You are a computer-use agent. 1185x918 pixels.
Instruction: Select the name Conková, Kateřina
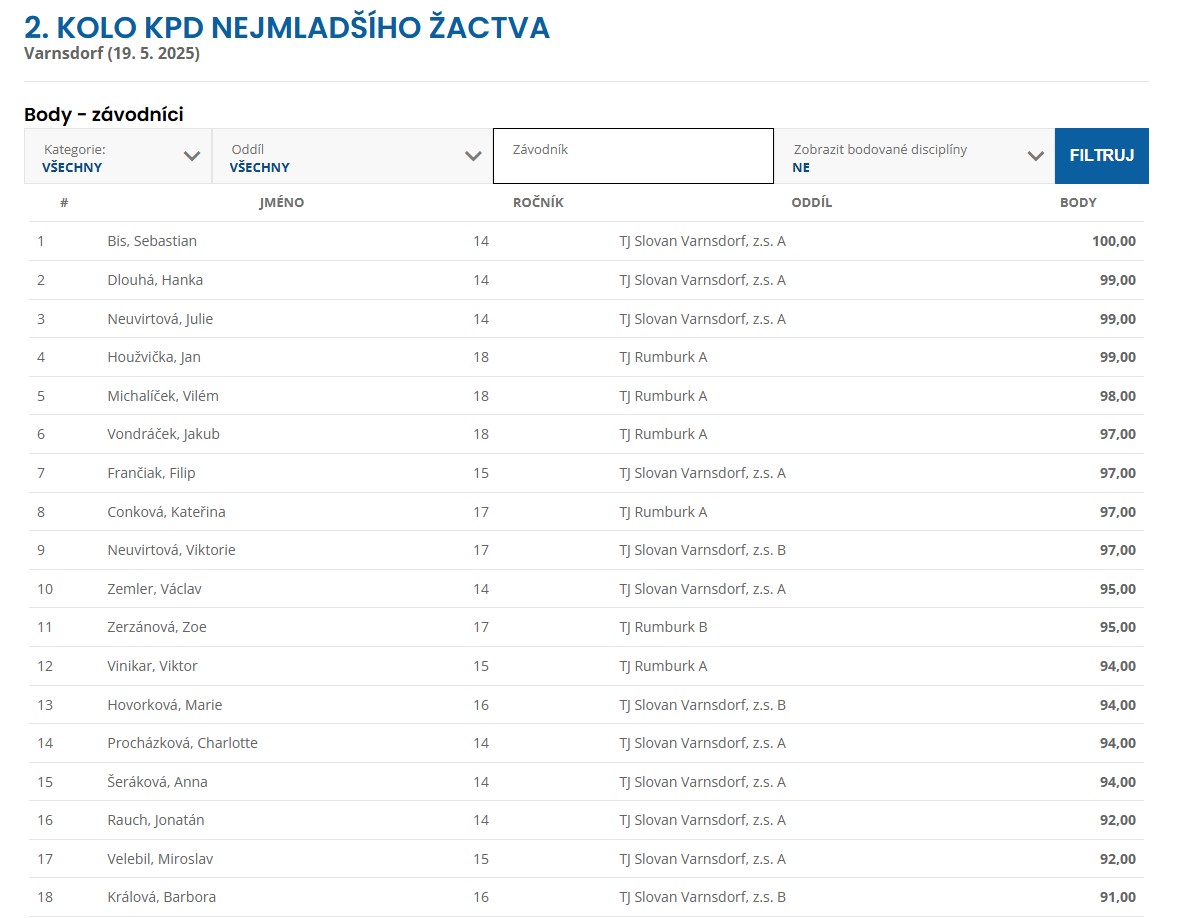[x=166, y=512]
